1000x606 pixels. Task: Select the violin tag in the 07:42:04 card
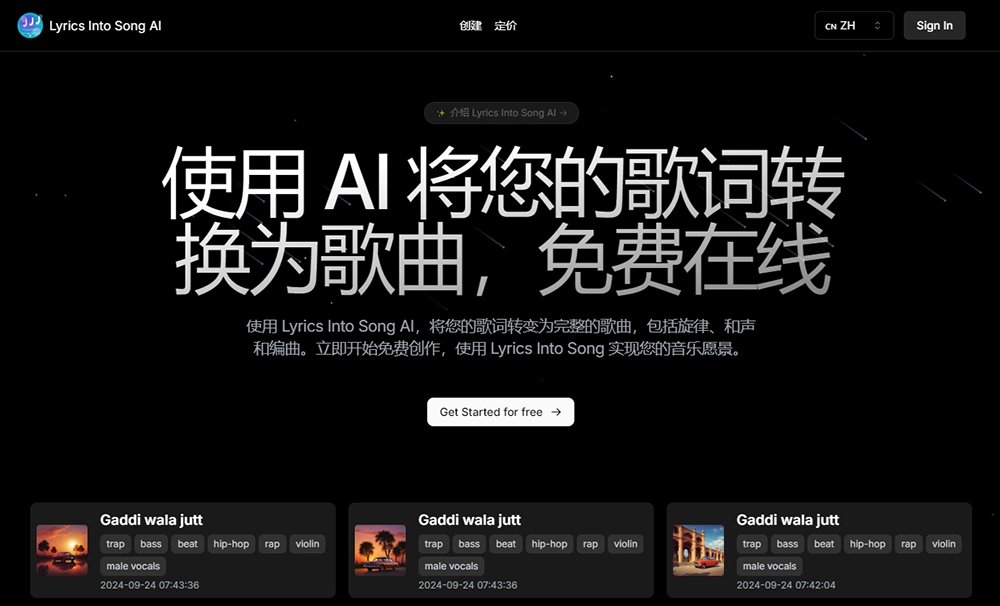pyautogui.click(x=944, y=544)
